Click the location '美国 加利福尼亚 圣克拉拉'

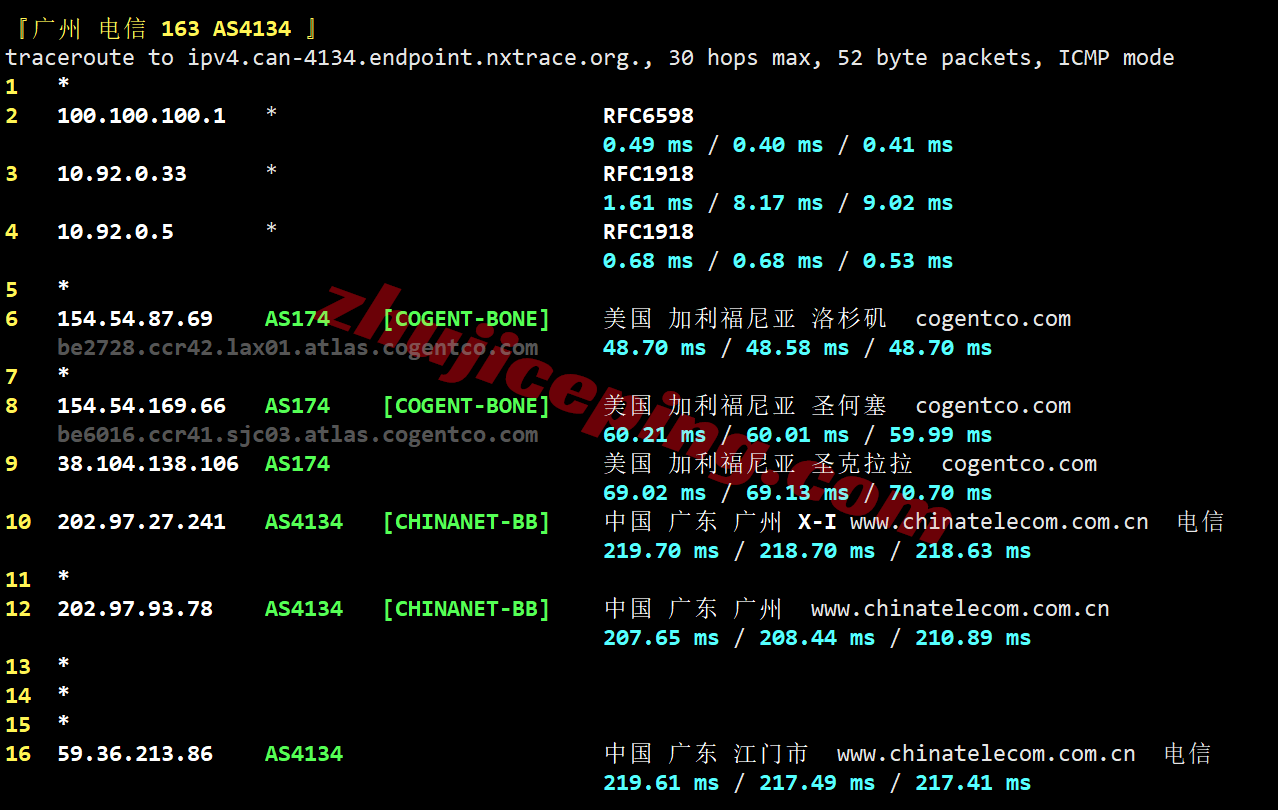point(758,464)
